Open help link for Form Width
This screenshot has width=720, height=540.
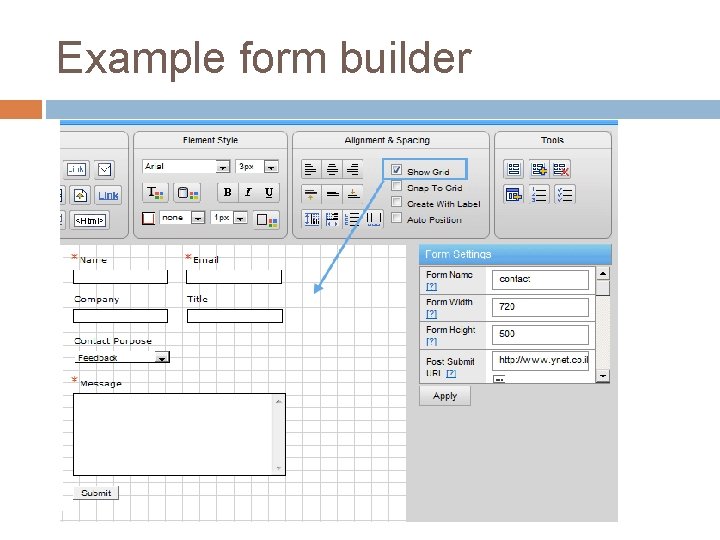(431, 314)
